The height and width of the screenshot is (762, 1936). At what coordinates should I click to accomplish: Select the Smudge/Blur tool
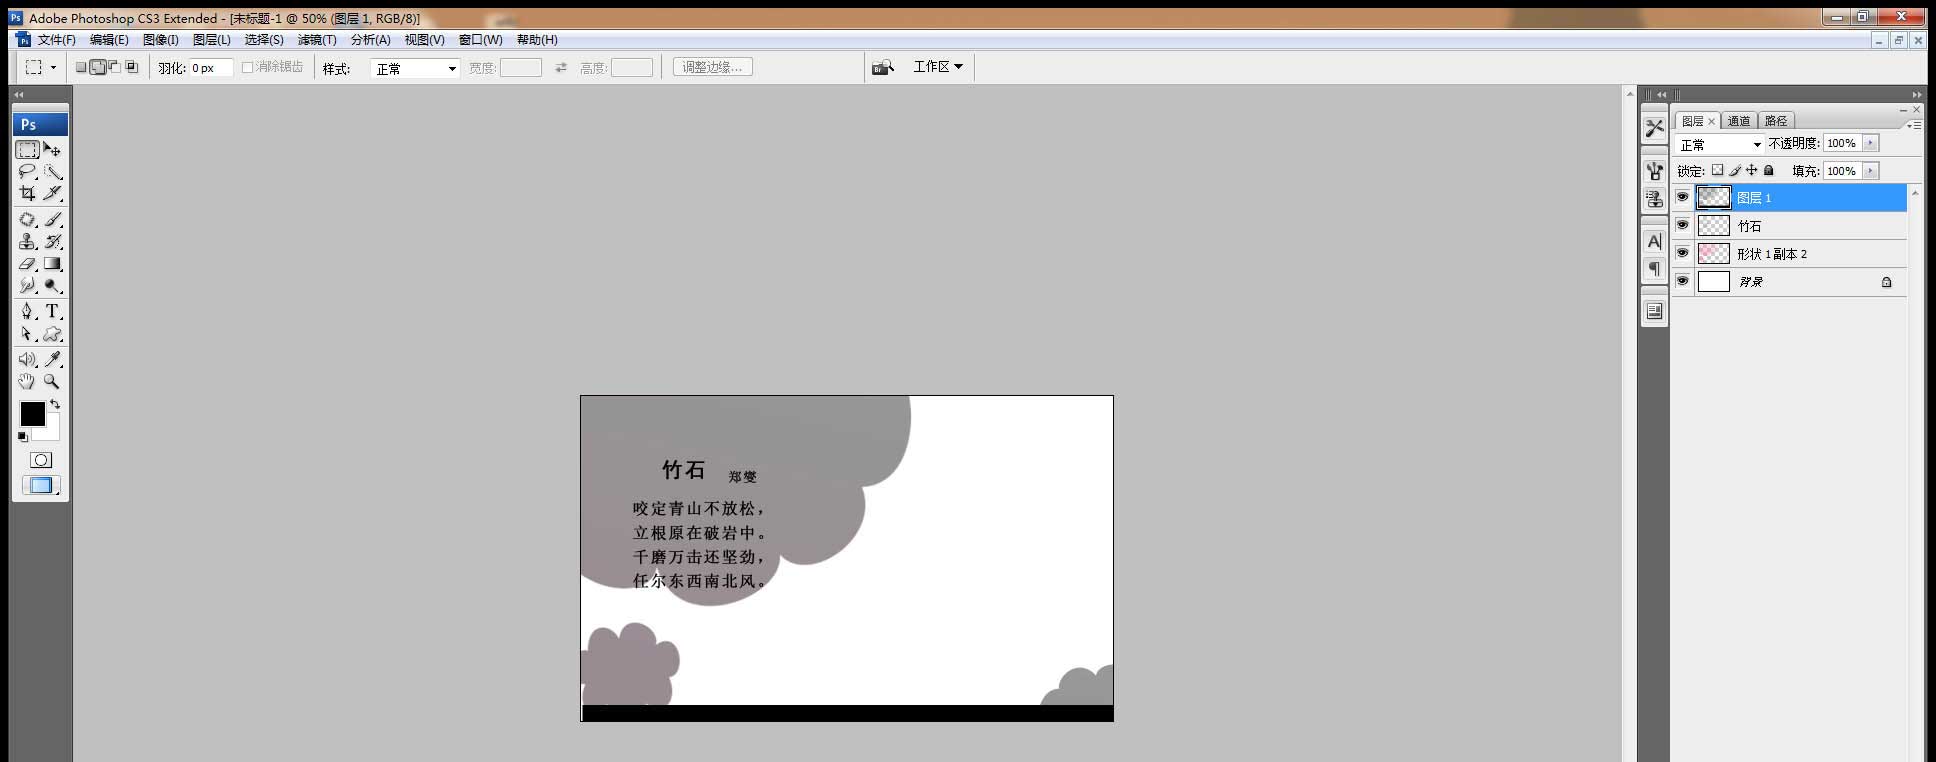[28, 286]
